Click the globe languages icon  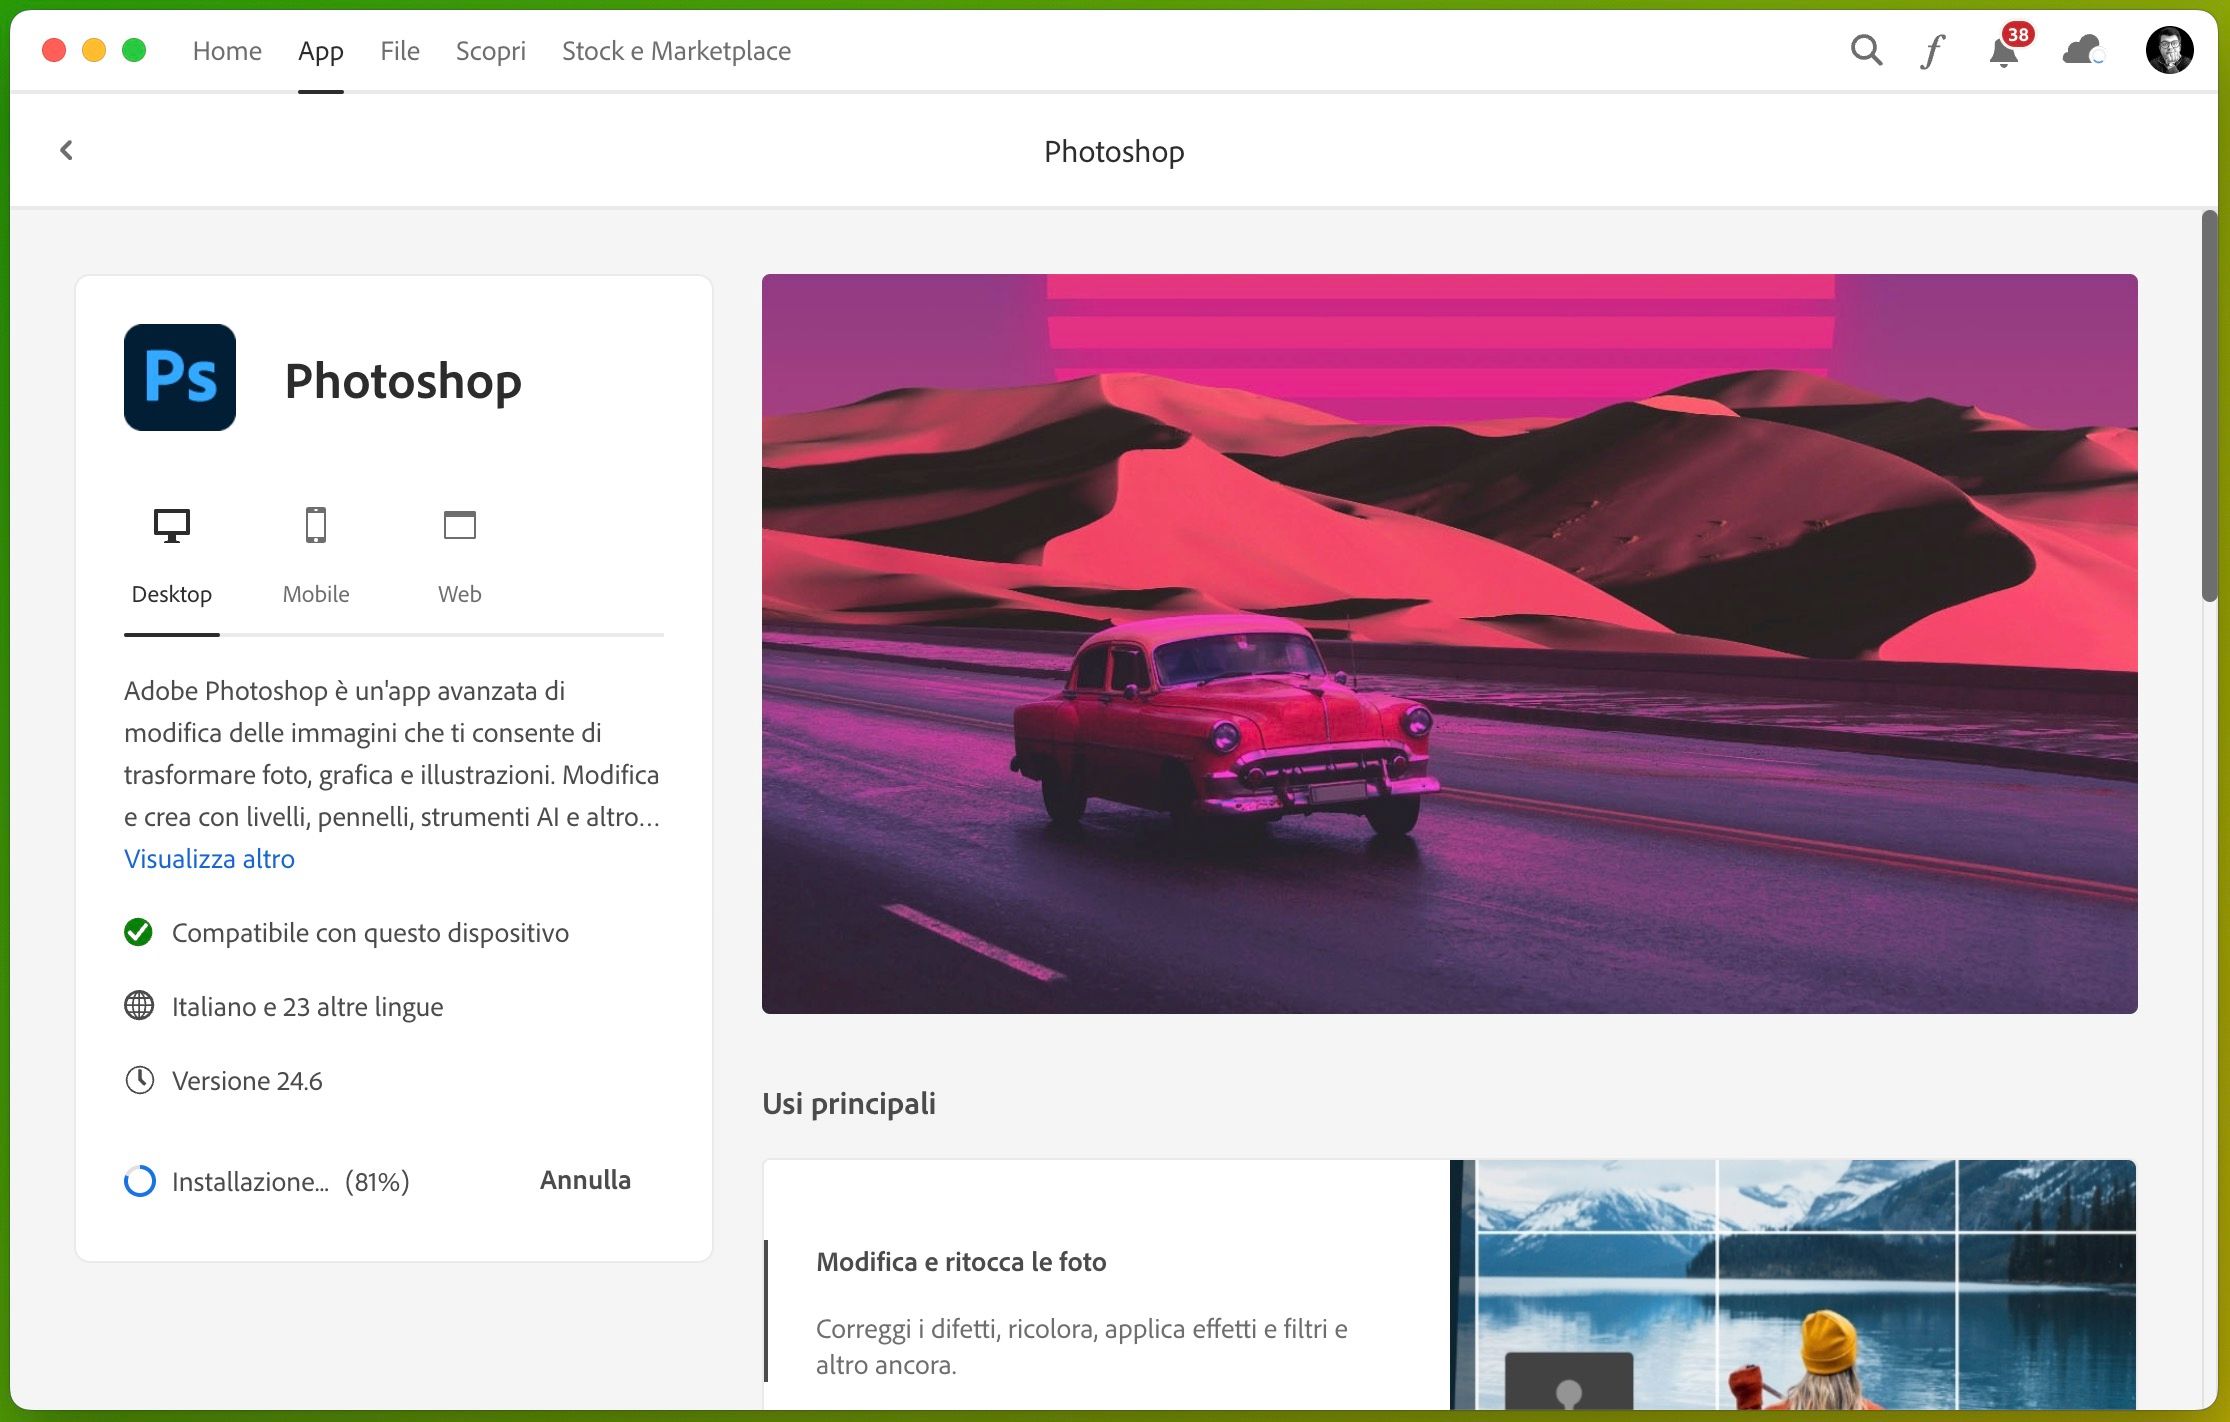tap(139, 1006)
